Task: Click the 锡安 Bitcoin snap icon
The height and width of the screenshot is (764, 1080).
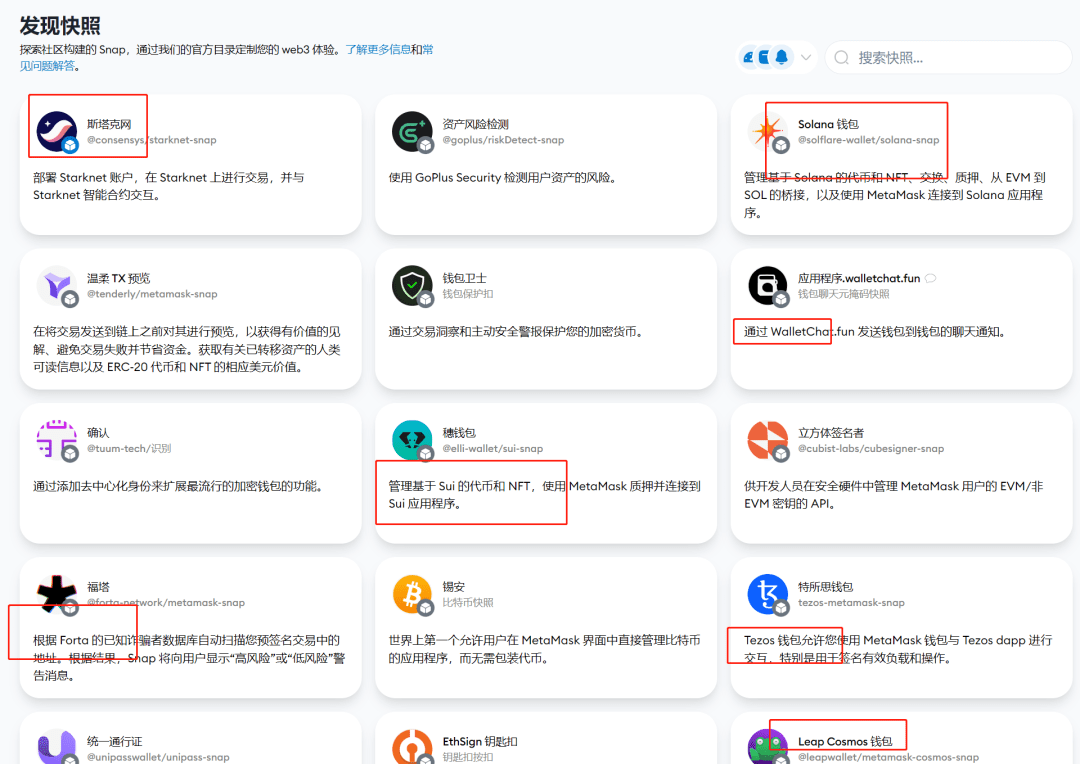Action: [x=413, y=593]
